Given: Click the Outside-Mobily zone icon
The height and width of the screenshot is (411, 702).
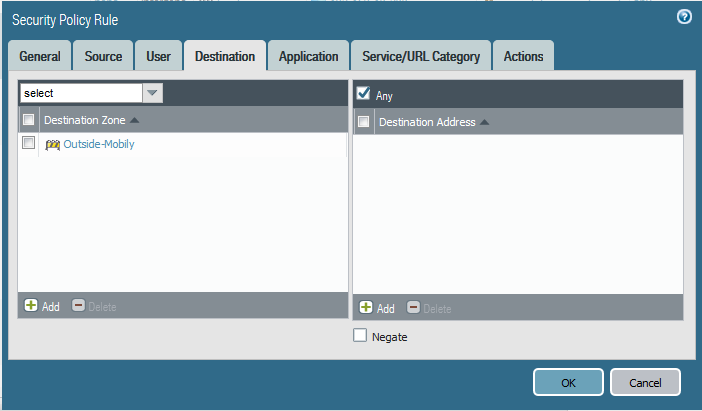Looking at the screenshot, I should click(x=53, y=145).
